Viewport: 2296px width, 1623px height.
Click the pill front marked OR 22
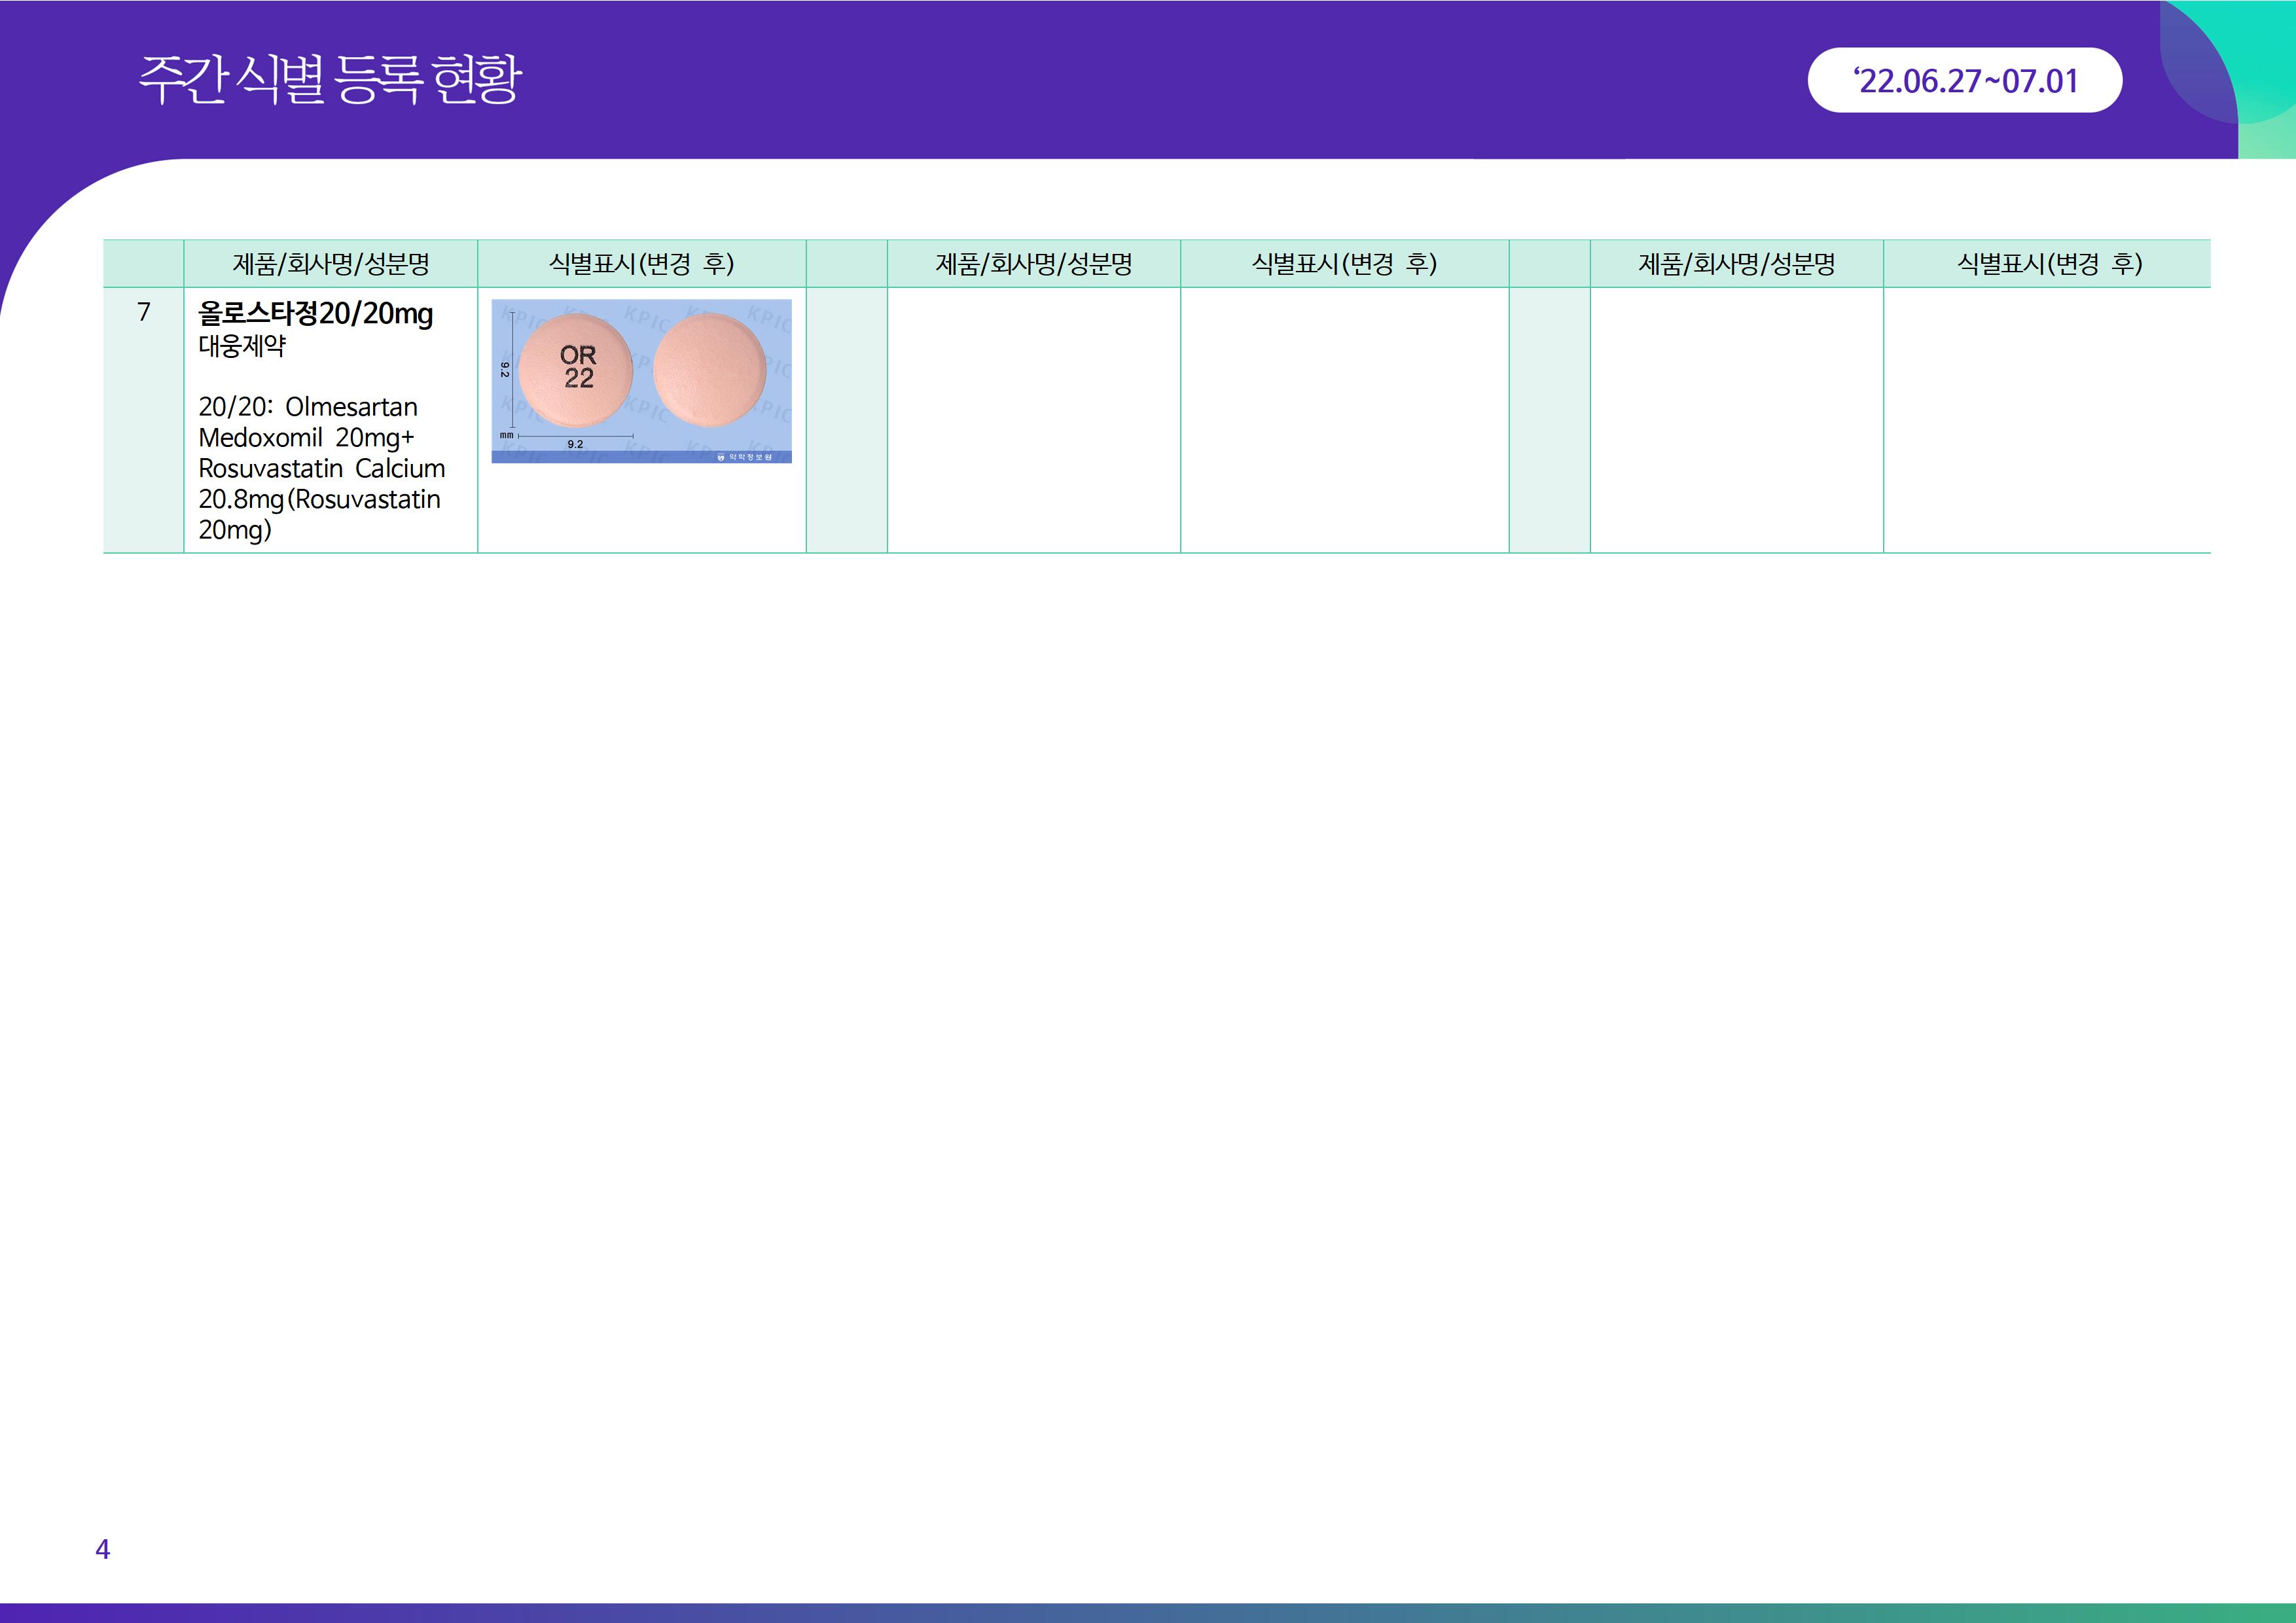pyautogui.click(x=576, y=368)
